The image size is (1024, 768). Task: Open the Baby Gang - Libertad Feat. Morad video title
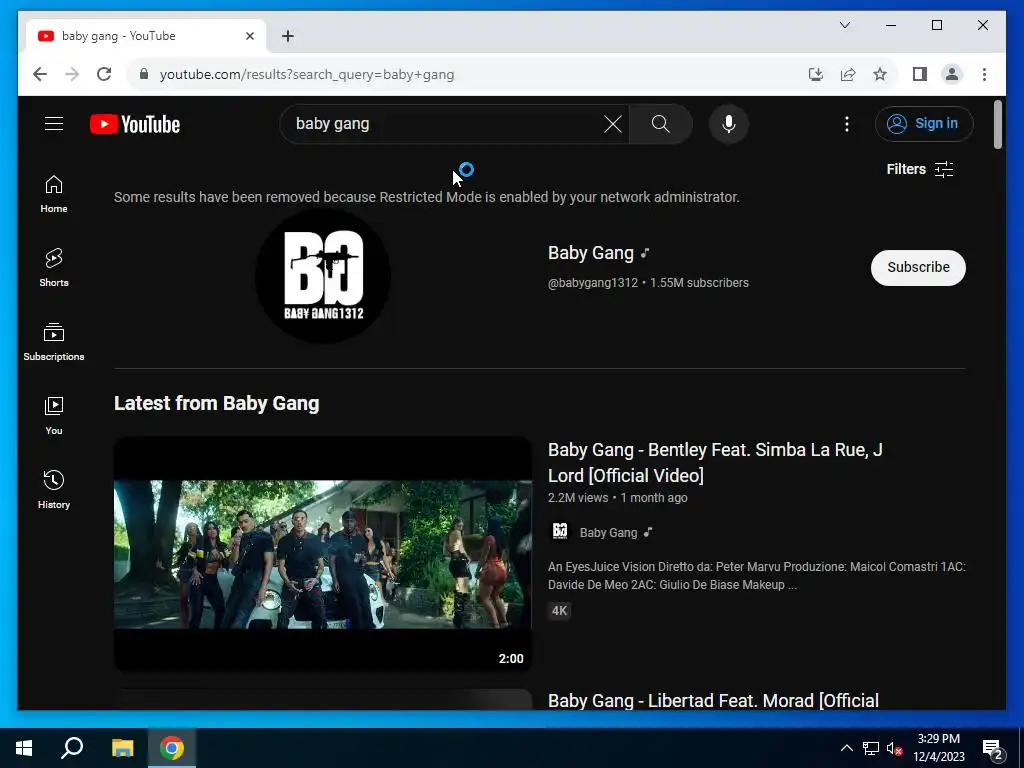713,701
